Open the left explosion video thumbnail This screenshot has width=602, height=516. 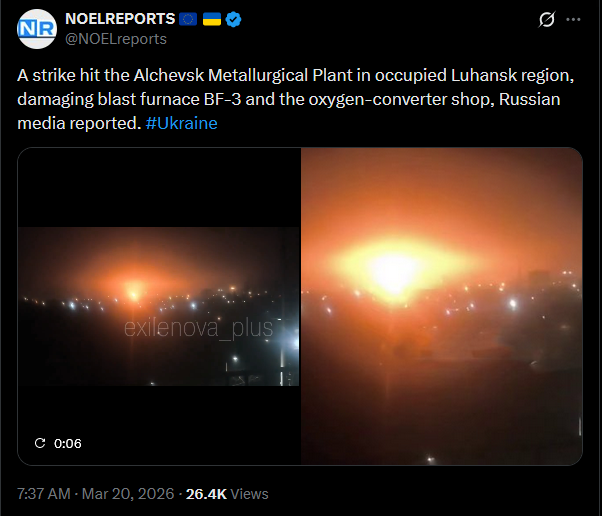159,306
